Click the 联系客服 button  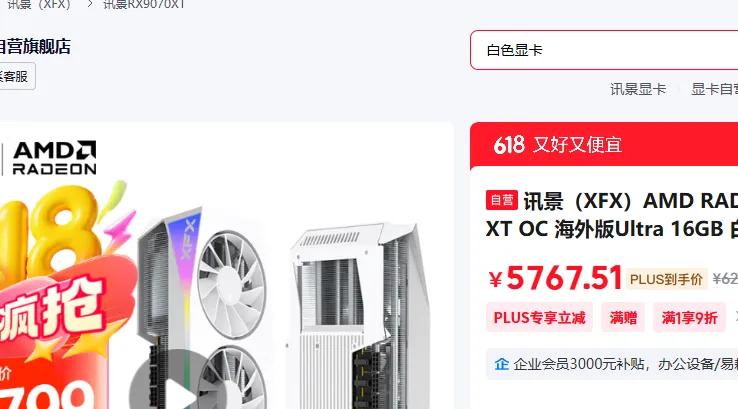[15, 76]
